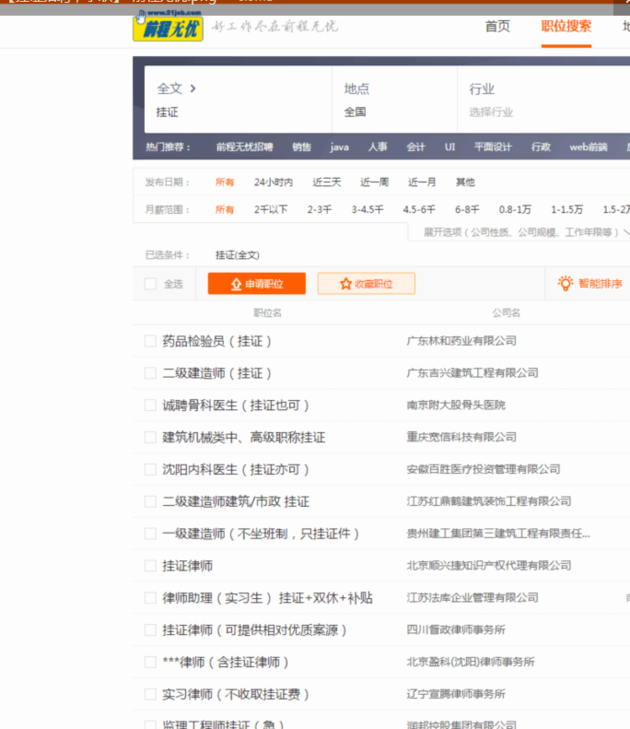The width and height of the screenshot is (630, 729).
Task: Select hot keyword 平面设计
Action: [x=493, y=147]
